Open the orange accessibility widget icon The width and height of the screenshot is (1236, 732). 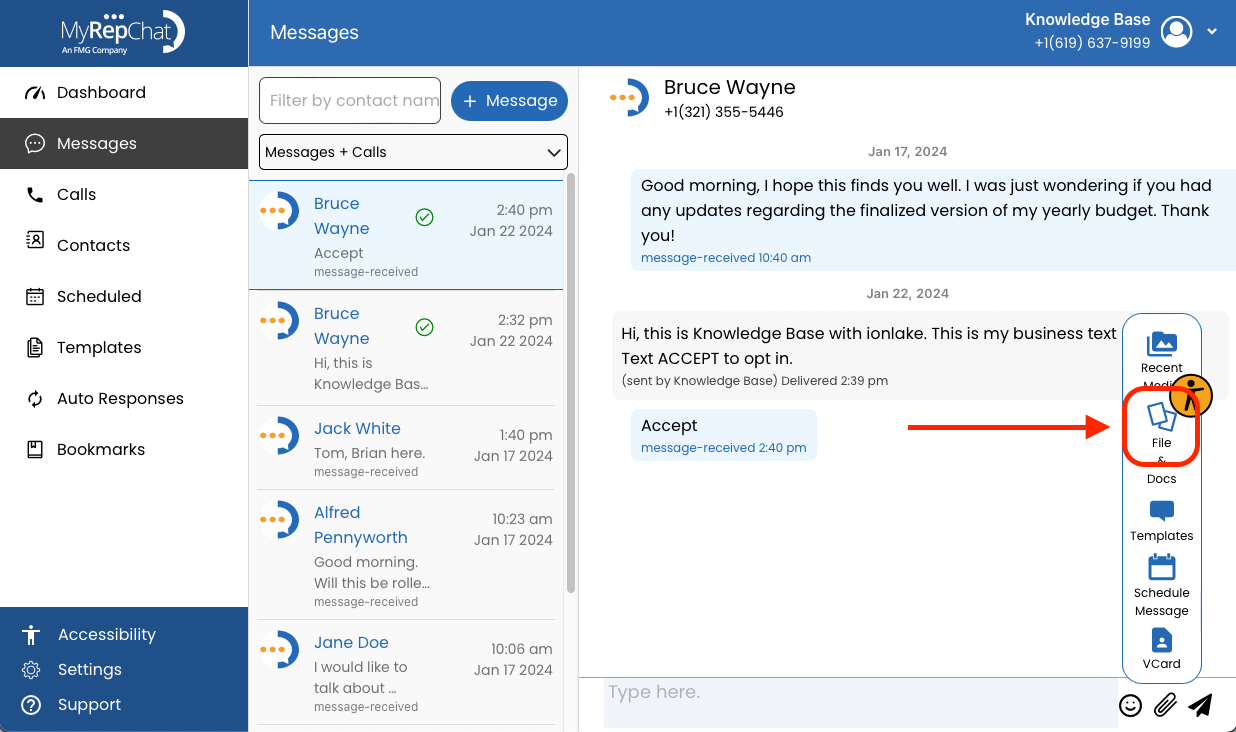coord(1191,395)
